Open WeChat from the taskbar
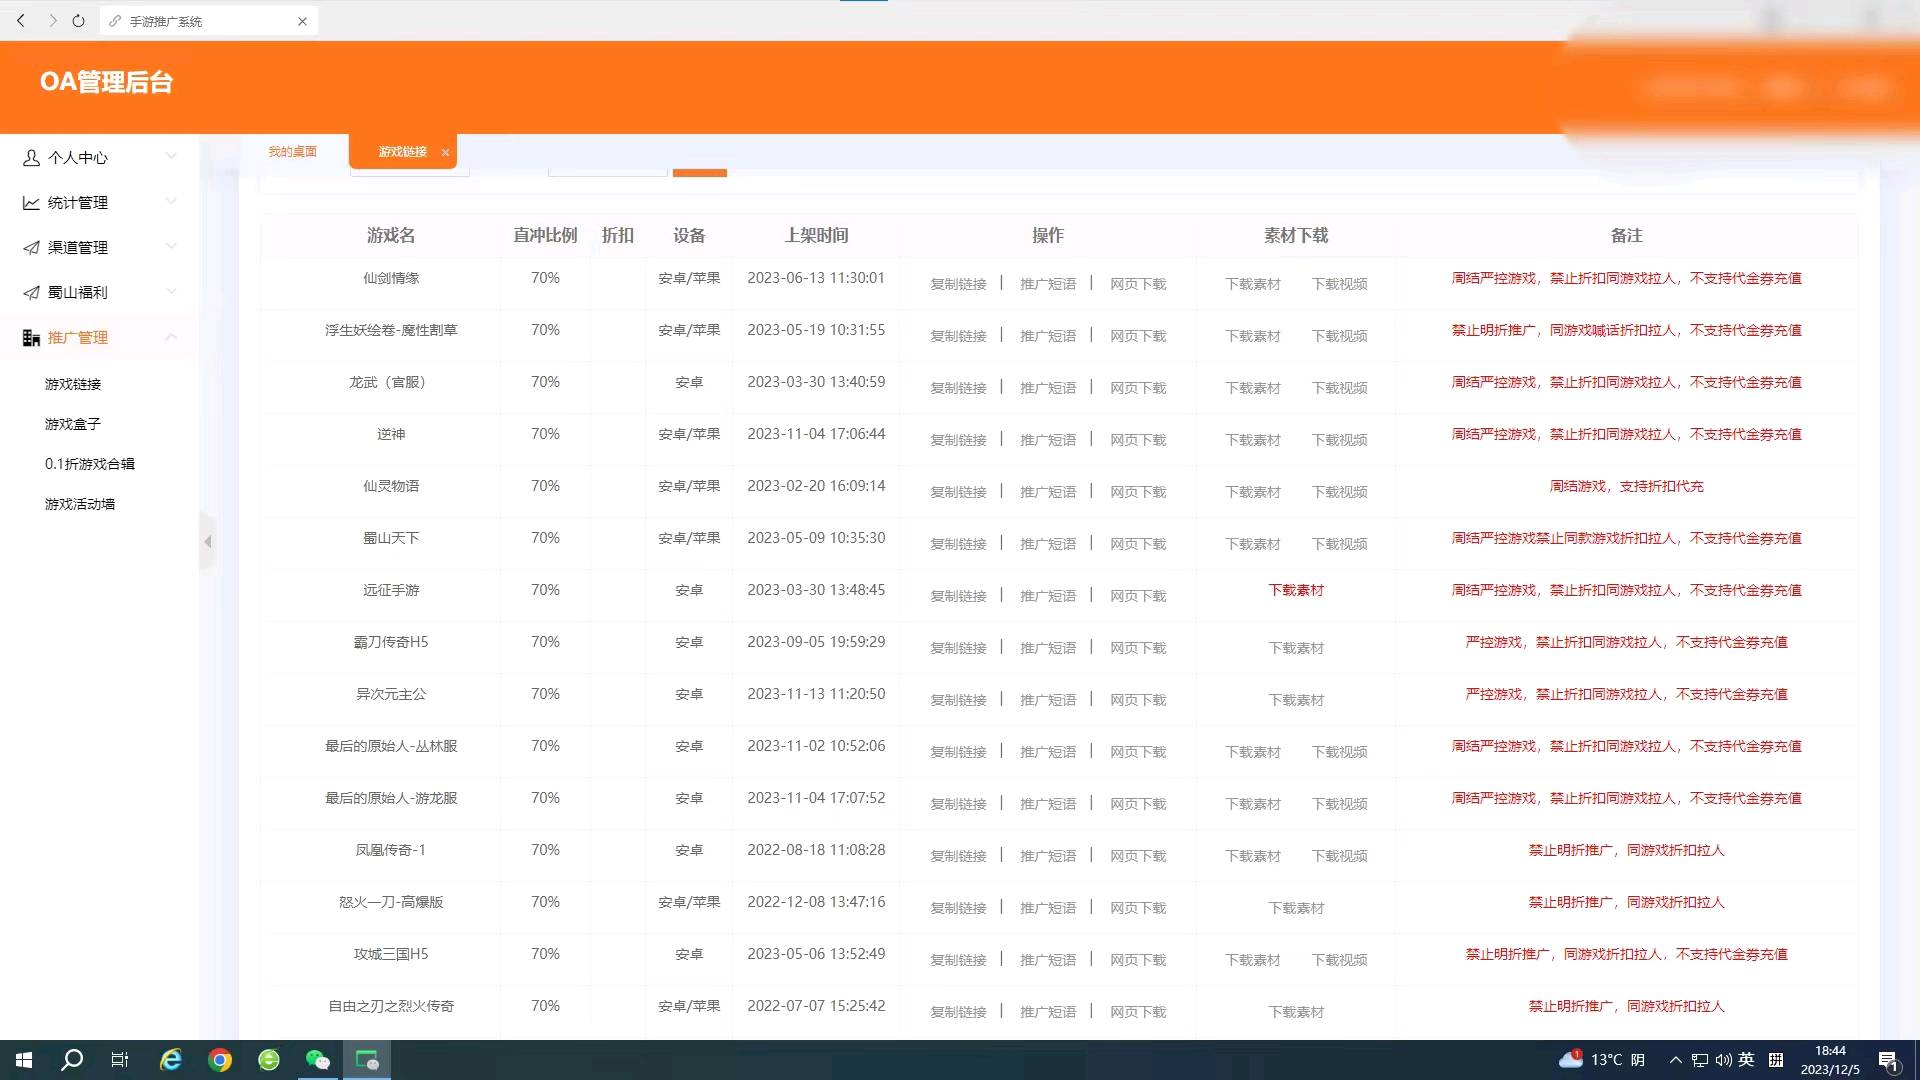This screenshot has width=1920, height=1080. pyautogui.click(x=318, y=1060)
